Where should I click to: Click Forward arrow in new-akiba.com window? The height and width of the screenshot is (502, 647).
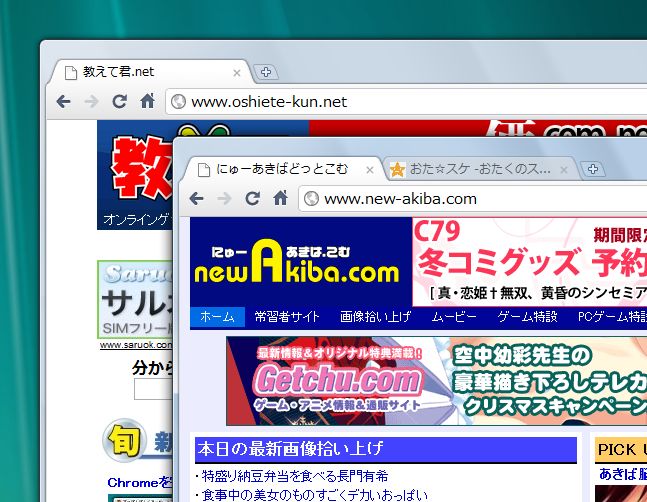[x=224, y=199]
